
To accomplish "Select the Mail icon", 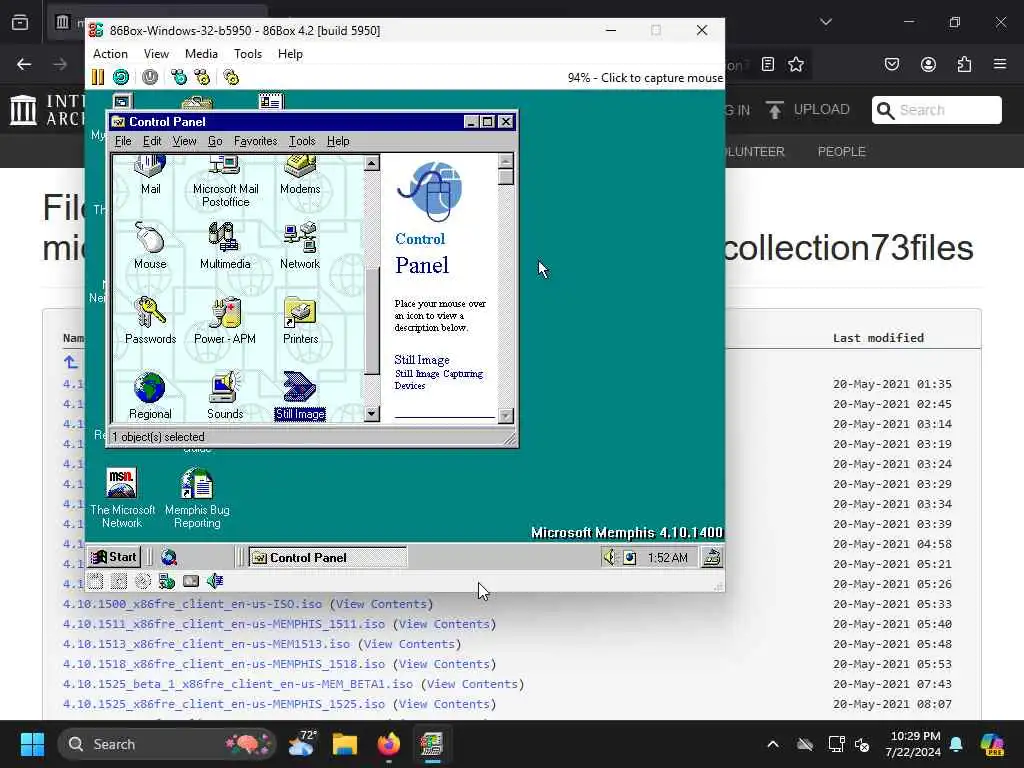I will coord(150,176).
